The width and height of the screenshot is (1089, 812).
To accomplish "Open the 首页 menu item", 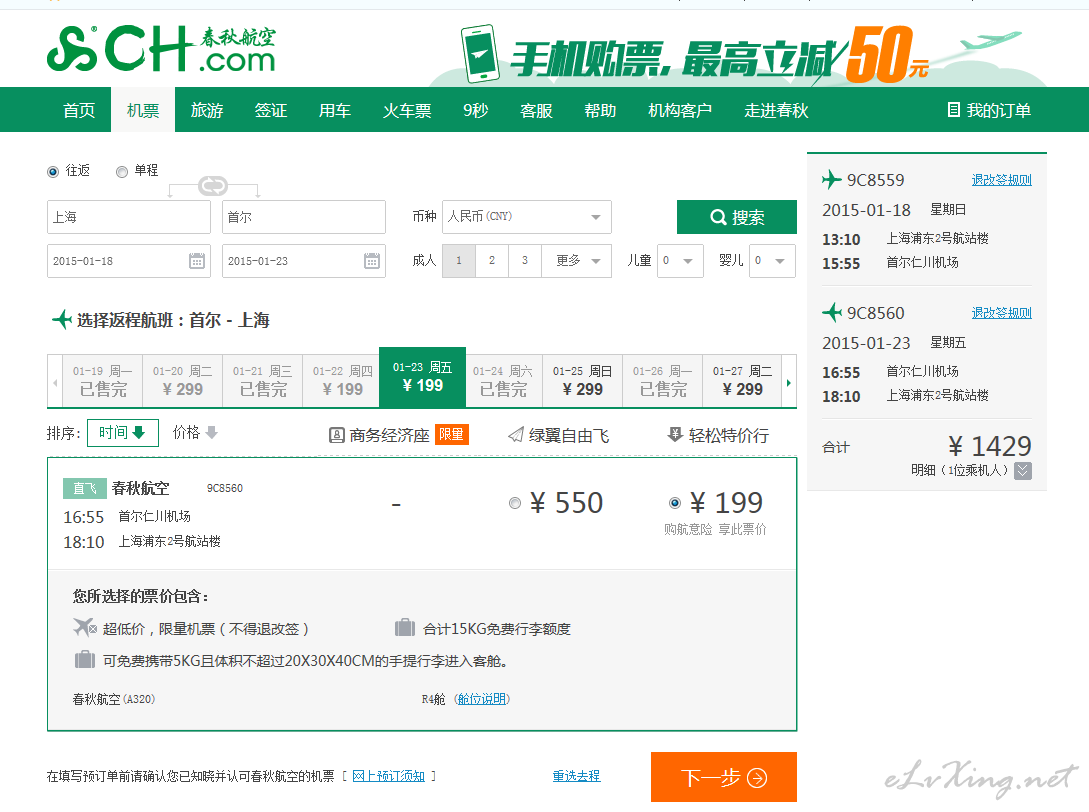I will click(x=78, y=110).
